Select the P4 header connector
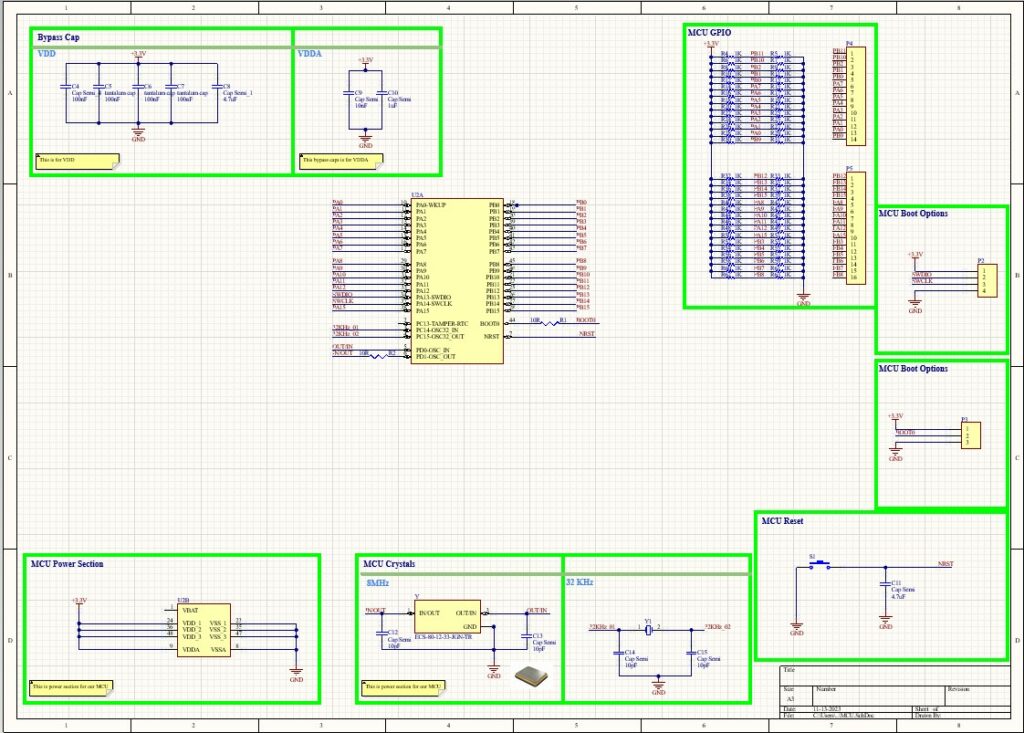Screen dimensions: 1024x733 (x=855, y=96)
